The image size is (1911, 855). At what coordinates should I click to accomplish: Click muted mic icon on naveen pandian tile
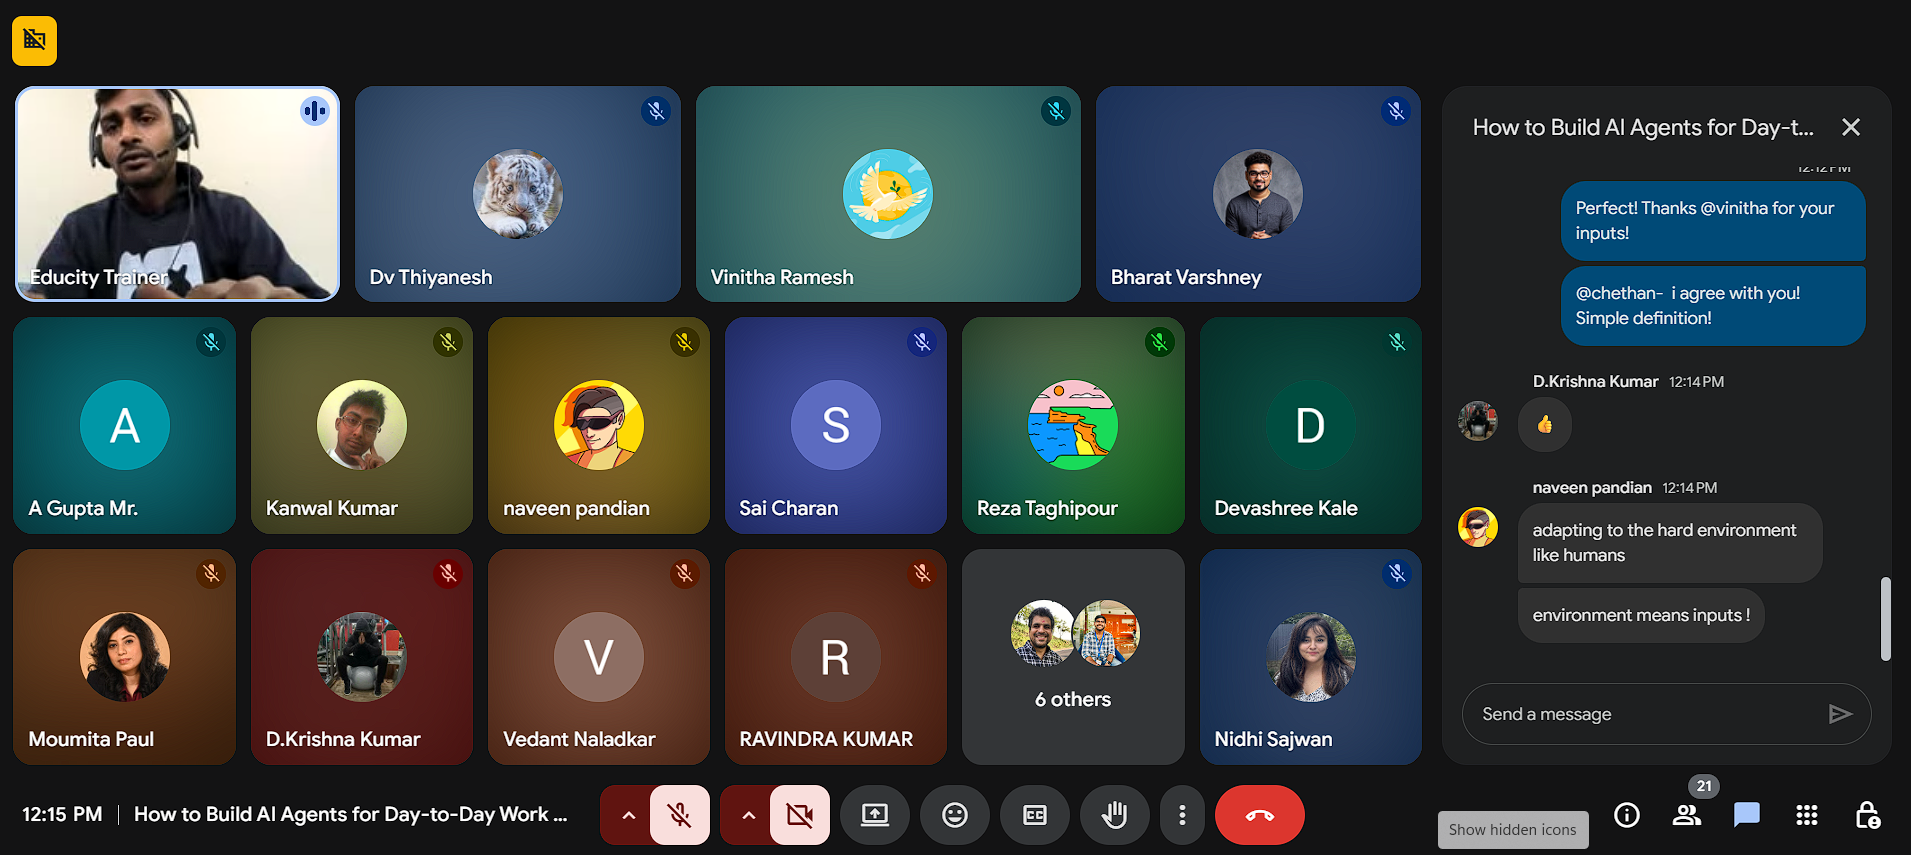tap(685, 342)
